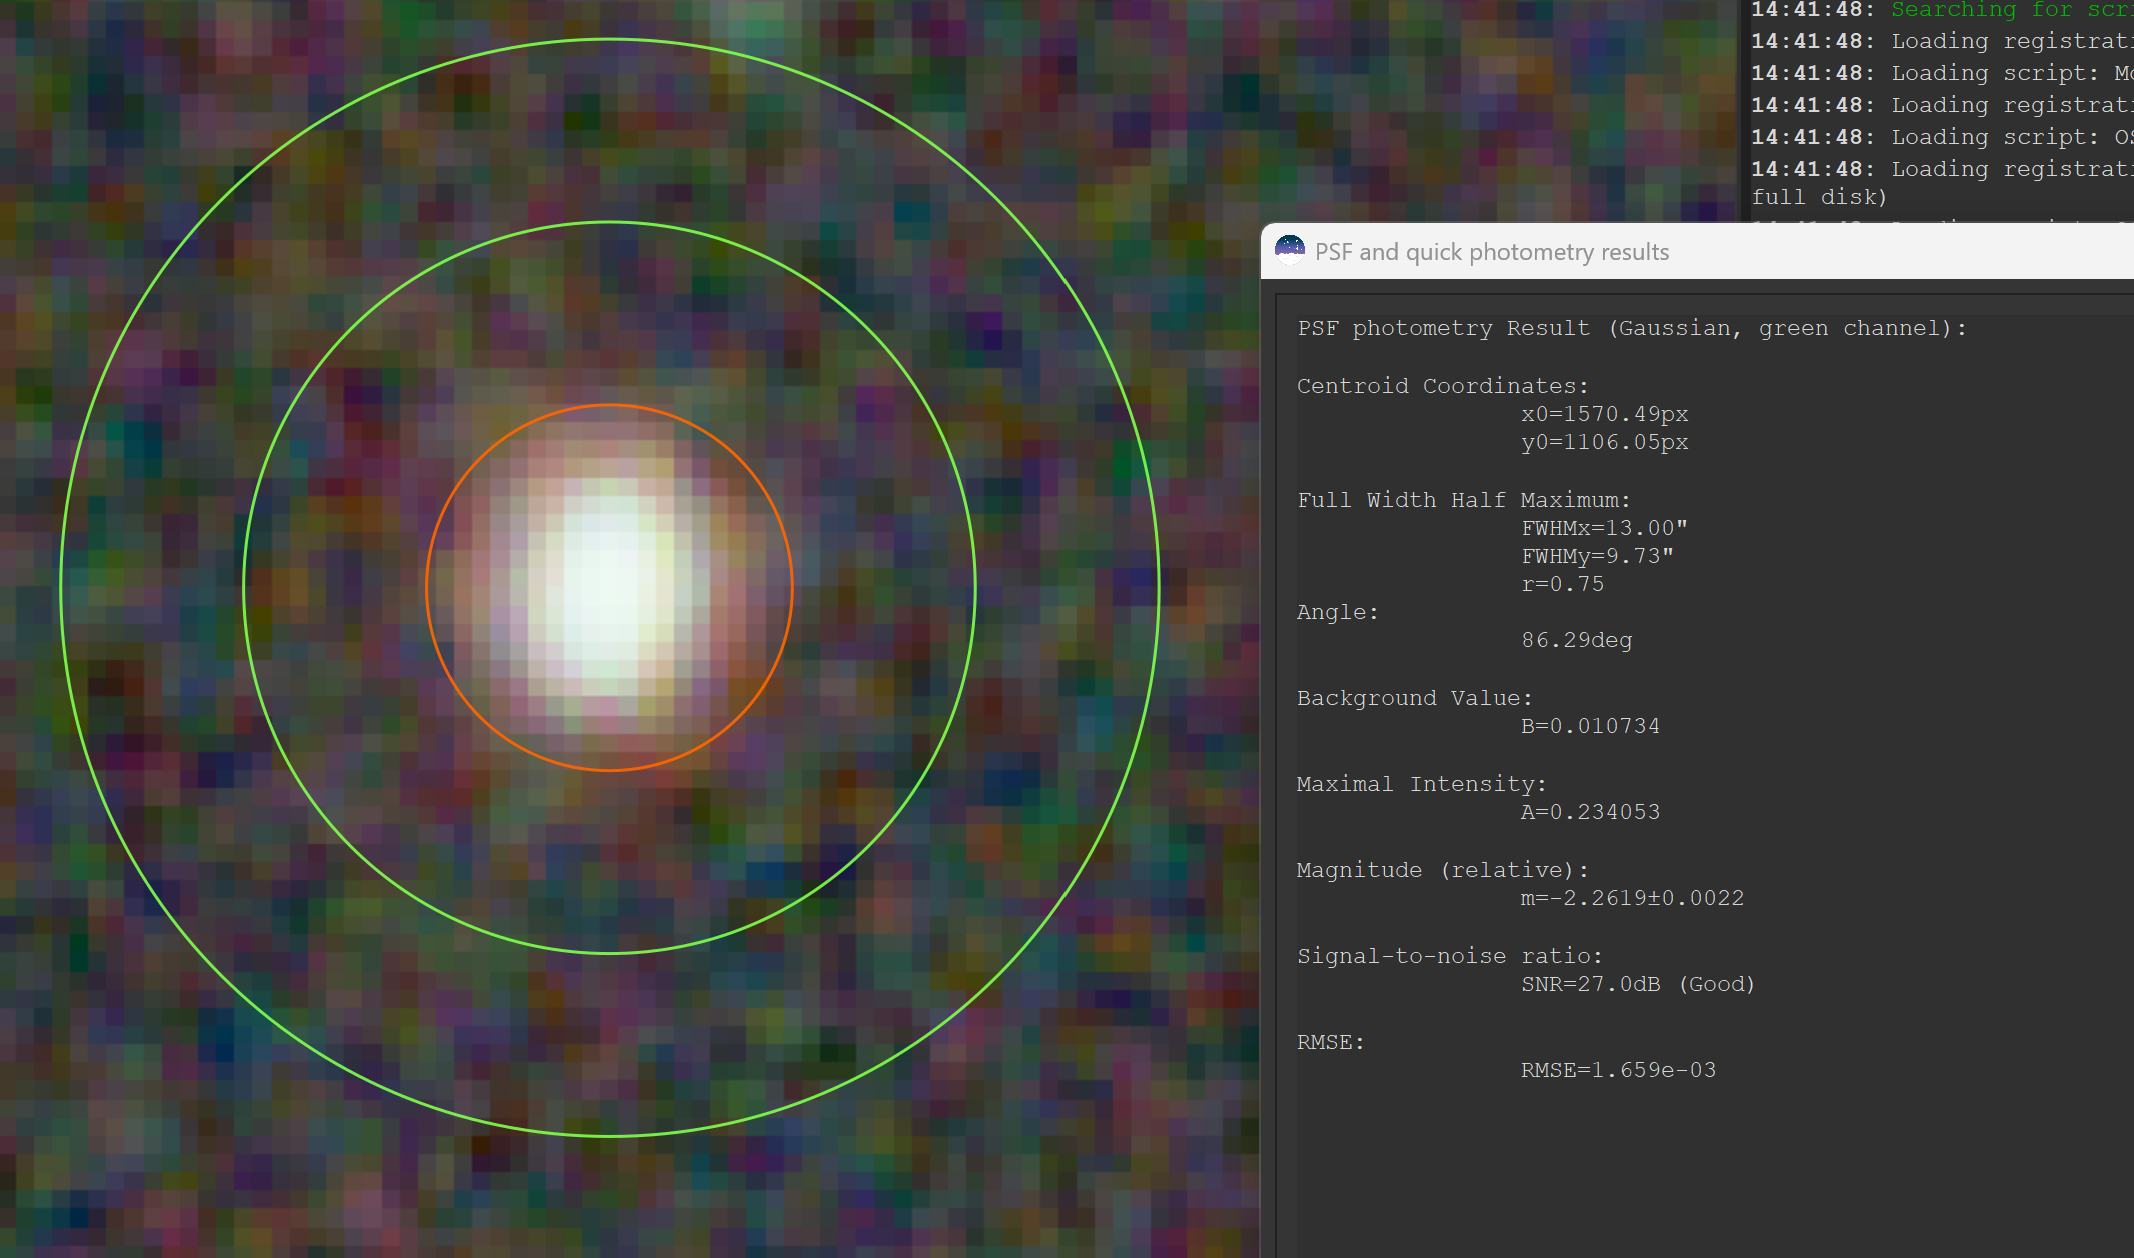This screenshot has height=1258, width=2134.
Task: Click the bright star's center
Action: click(x=609, y=588)
